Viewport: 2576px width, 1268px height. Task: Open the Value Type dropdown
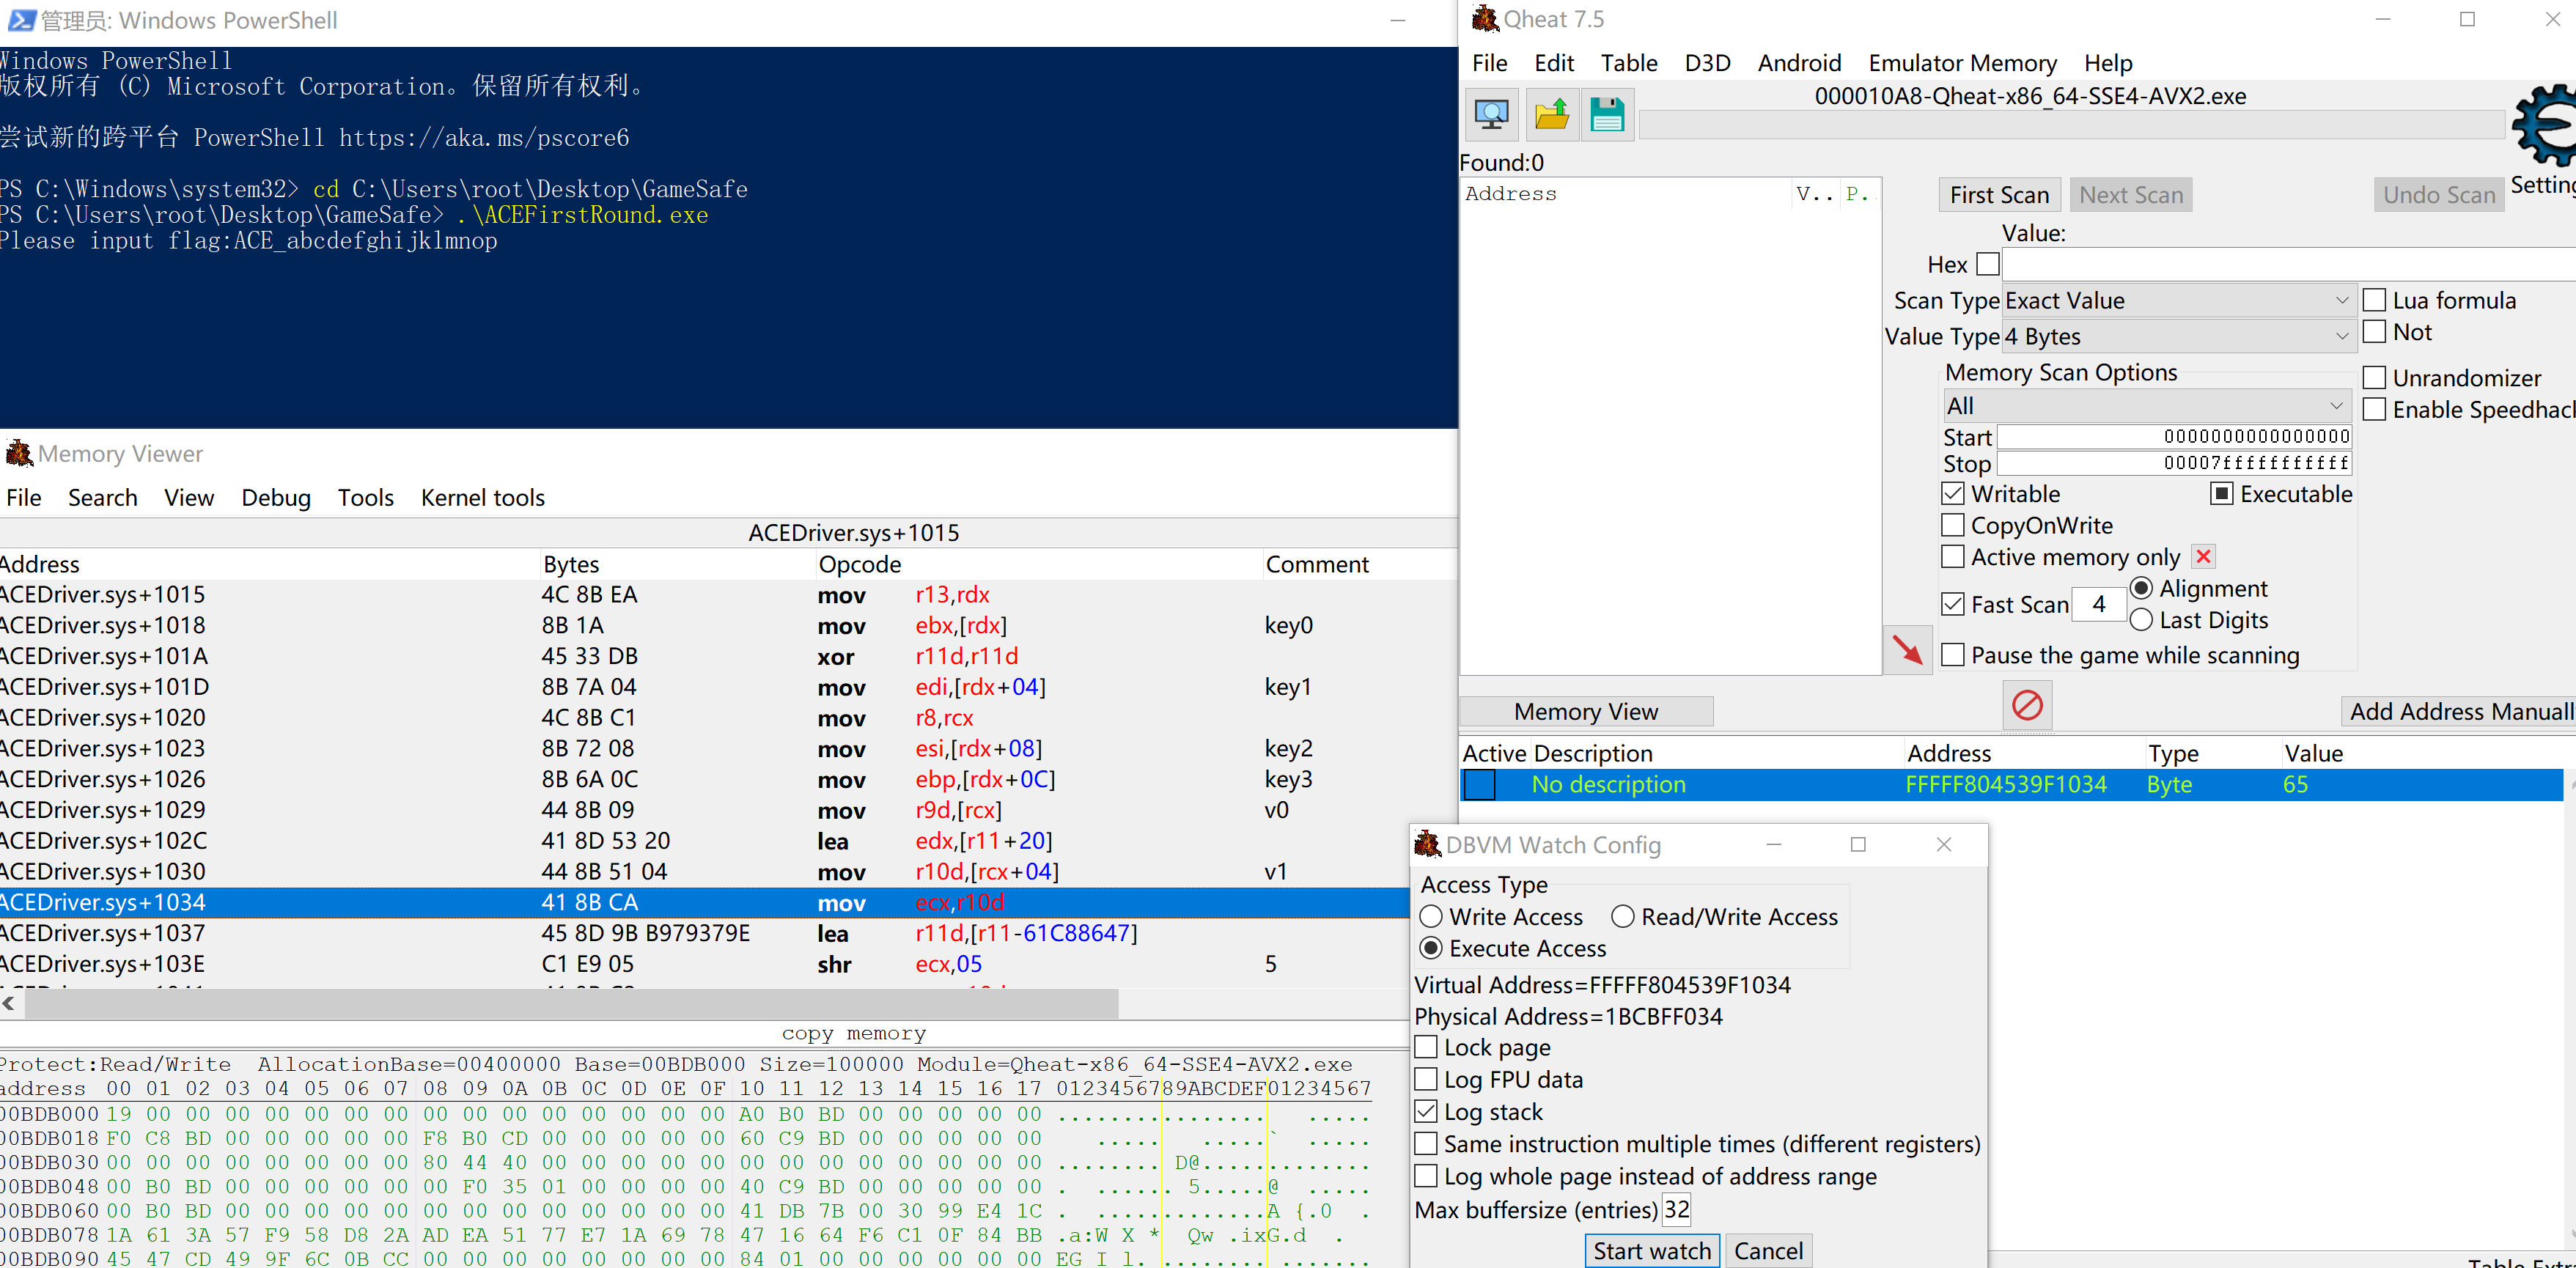pos(2176,337)
